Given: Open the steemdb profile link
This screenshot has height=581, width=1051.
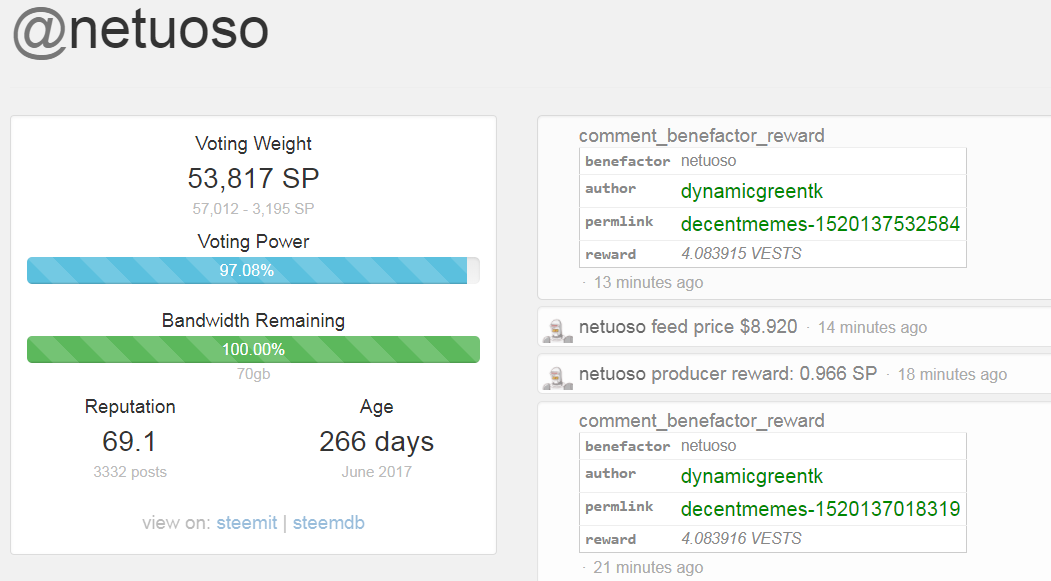Looking at the screenshot, I should [330, 523].
